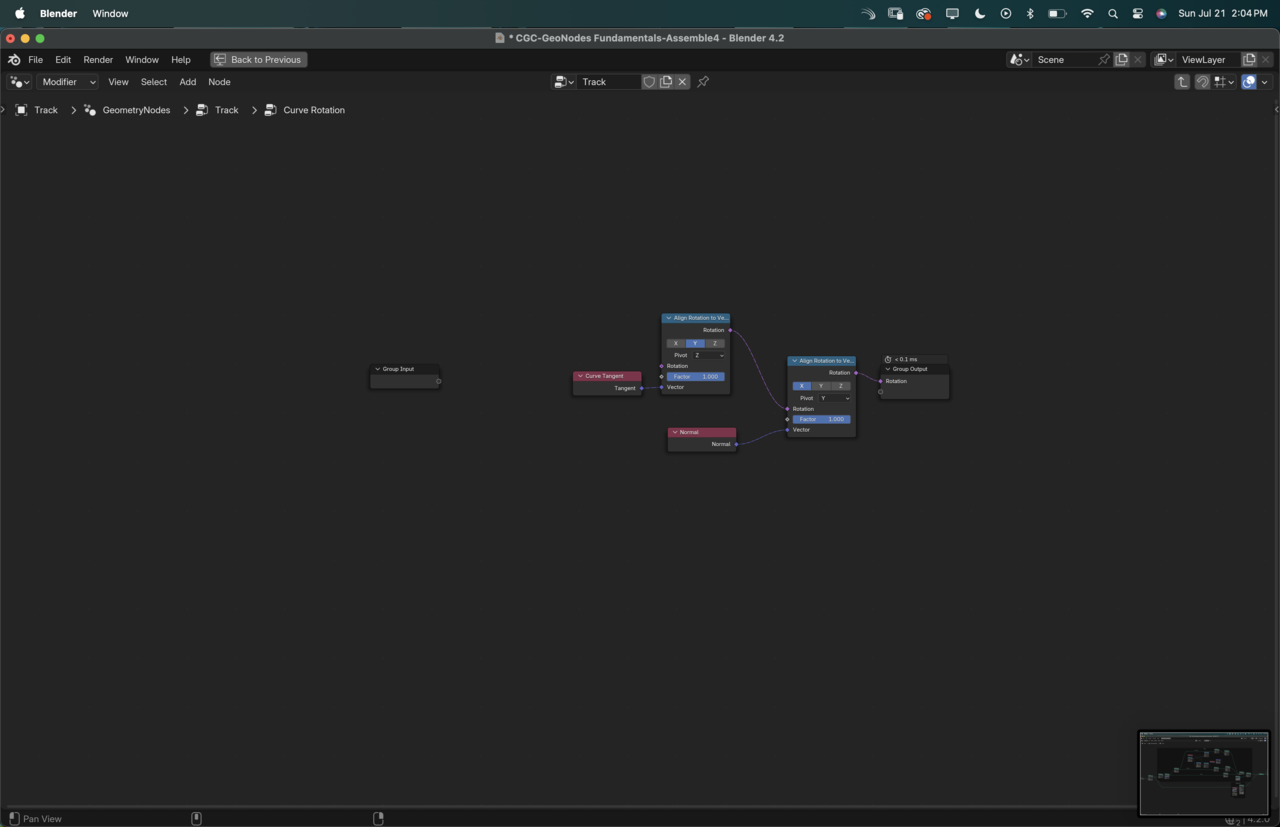
Task: Open the Help menu
Action: click(181, 60)
